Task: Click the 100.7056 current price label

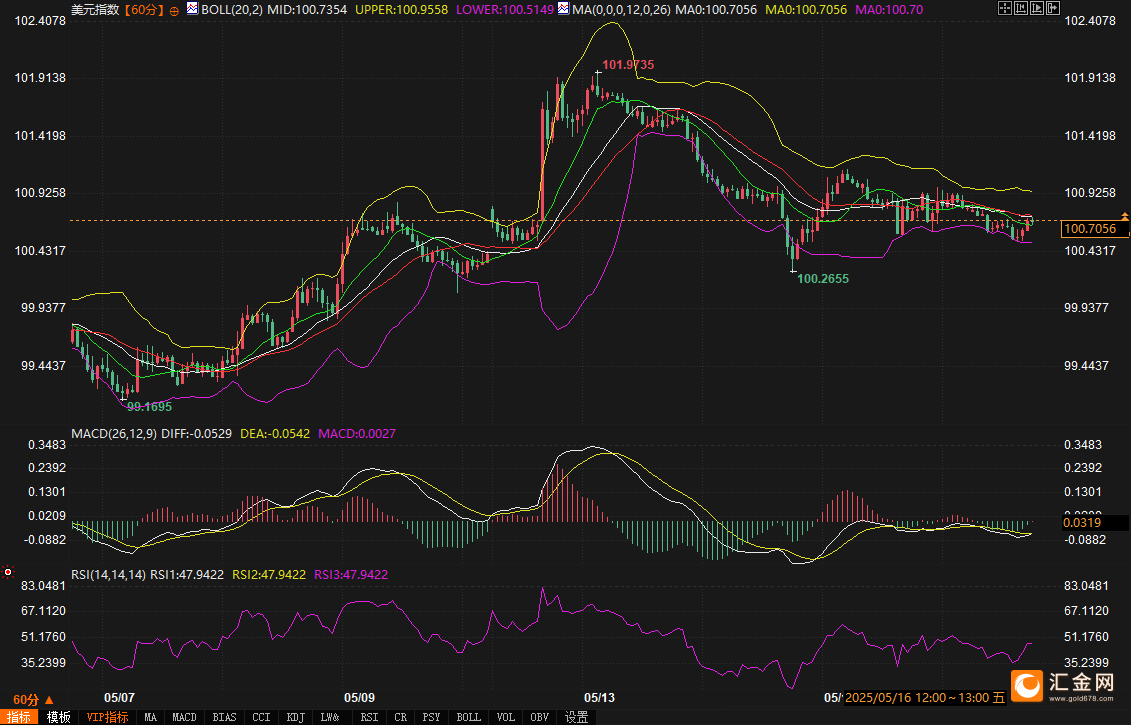Action: (x=1089, y=229)
